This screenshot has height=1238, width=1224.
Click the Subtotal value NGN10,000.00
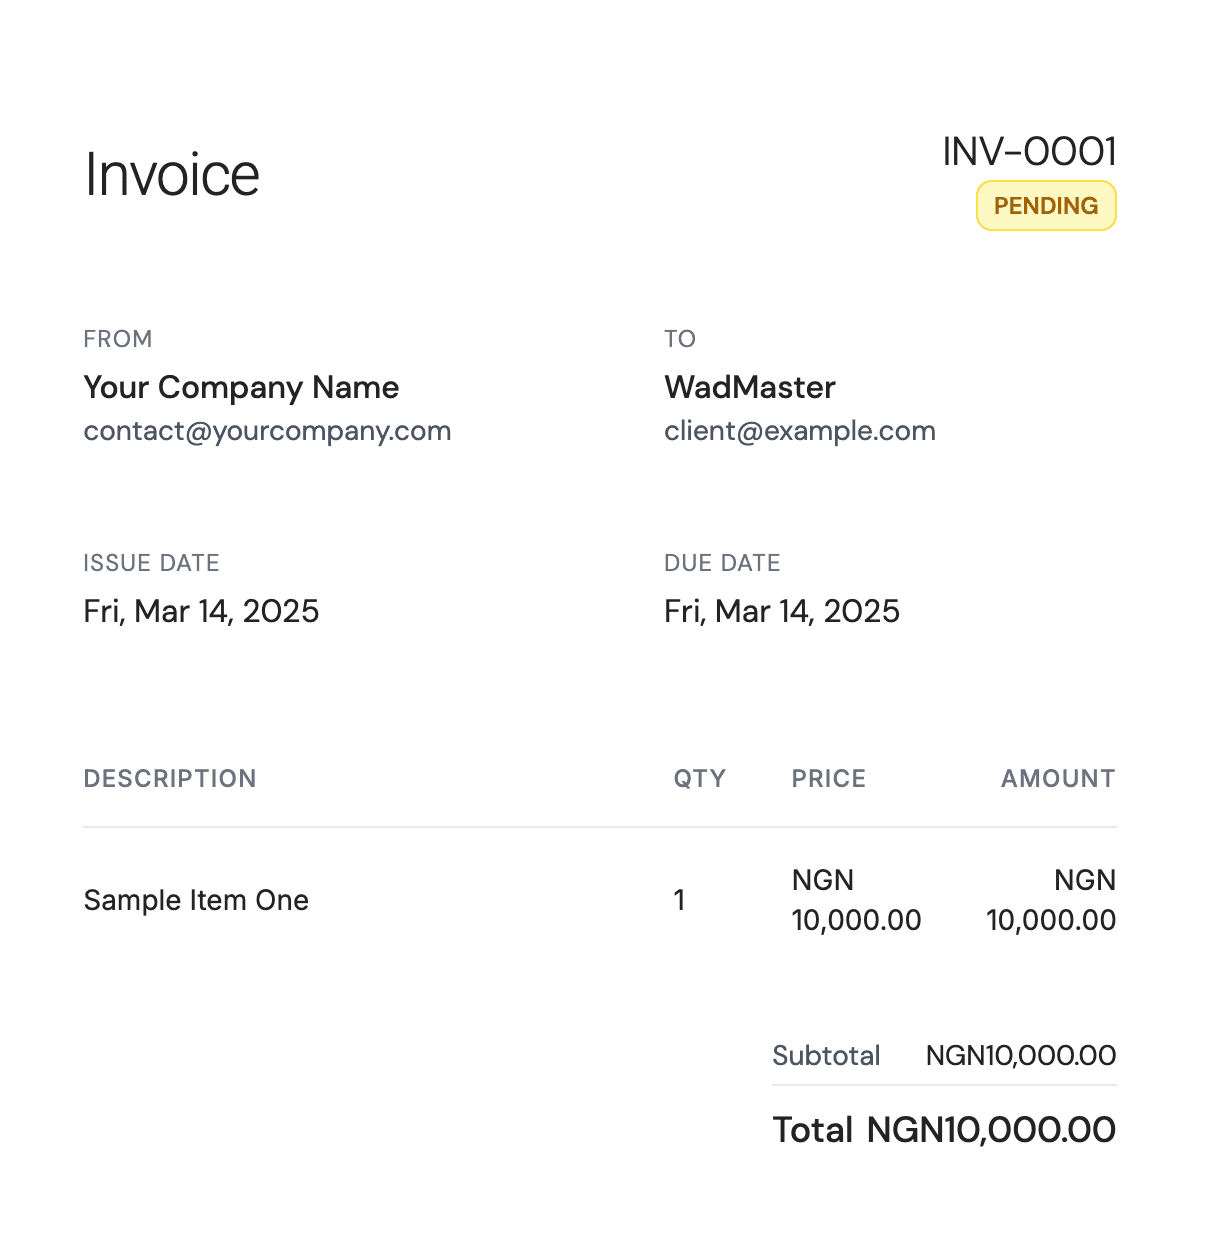click(1020, 1055)
